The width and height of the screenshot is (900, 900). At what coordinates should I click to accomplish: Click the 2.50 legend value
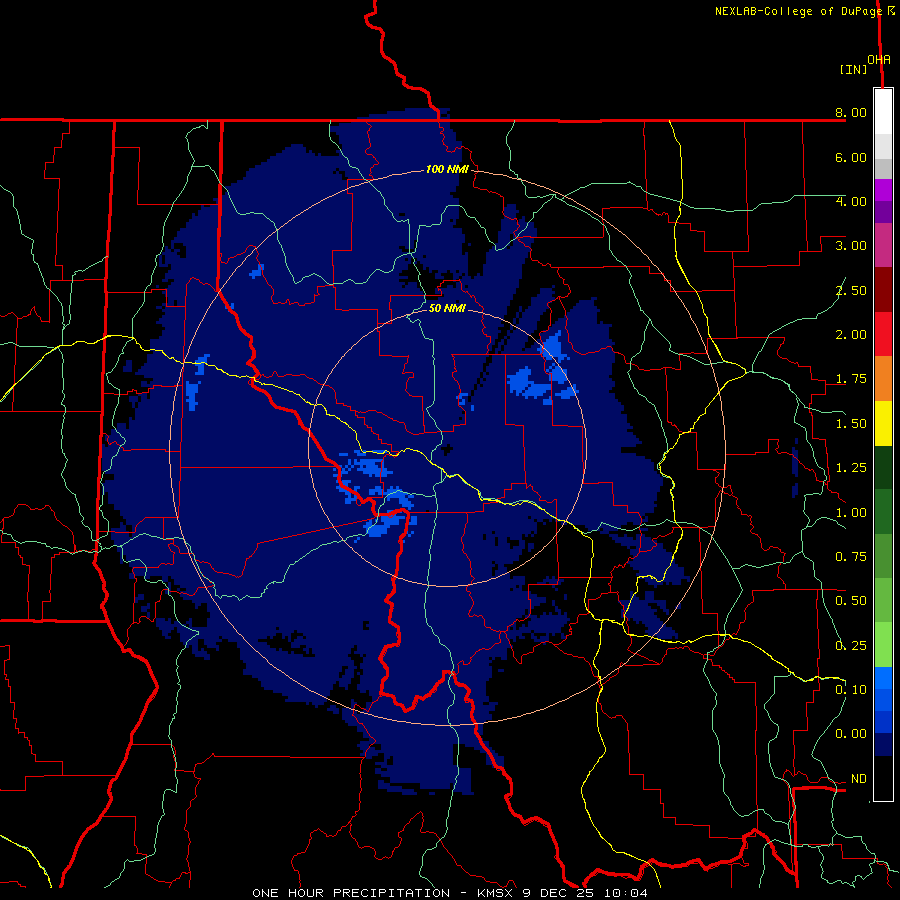(851, 290)
